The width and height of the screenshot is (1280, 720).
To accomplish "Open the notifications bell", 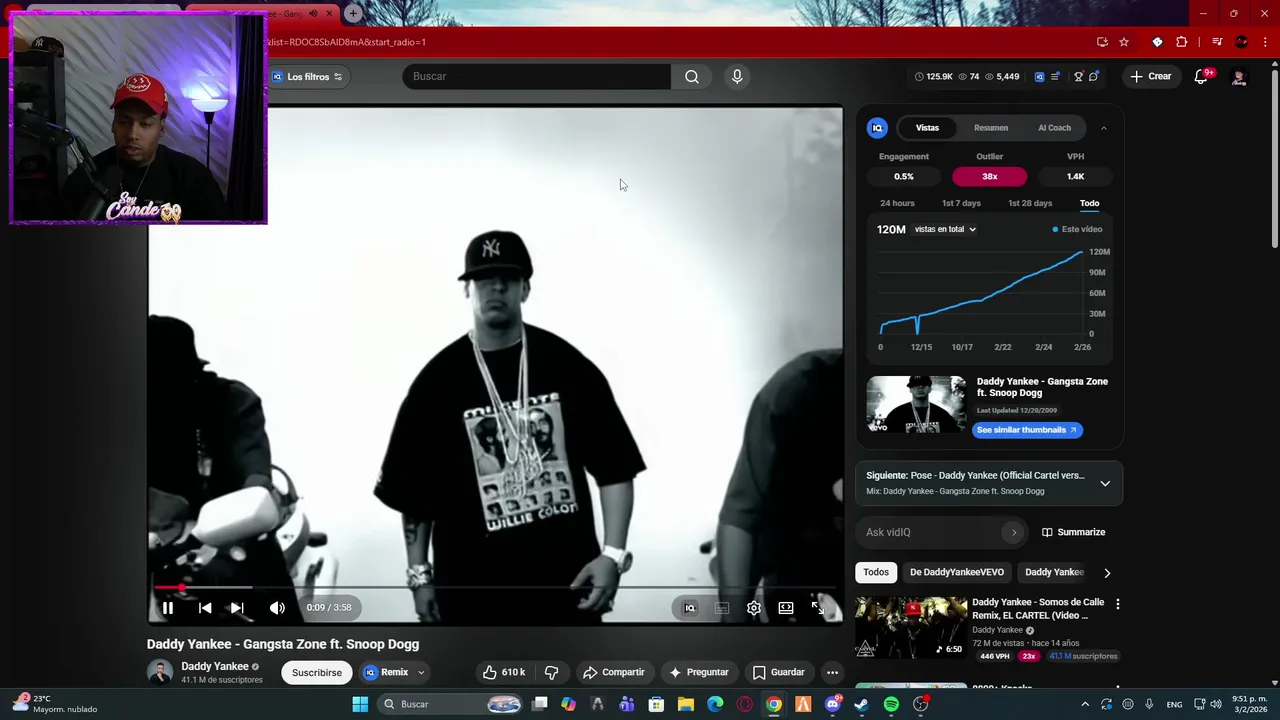I will pyautogui.click(x=1202, y=77).
